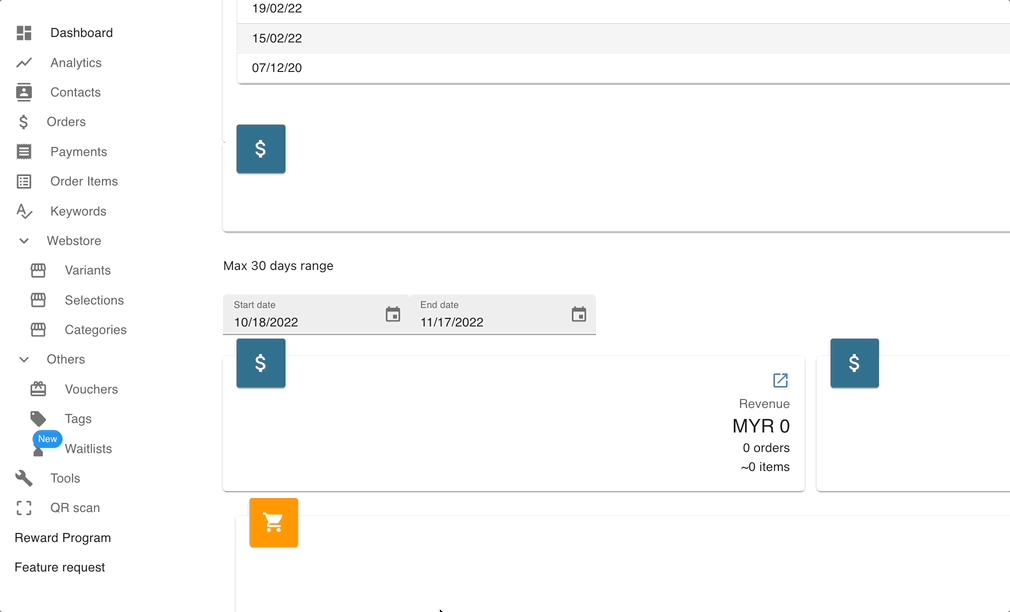Open Order Items from sidebar
This screenshot has height=612, width=1010.
tap(84, 181)
